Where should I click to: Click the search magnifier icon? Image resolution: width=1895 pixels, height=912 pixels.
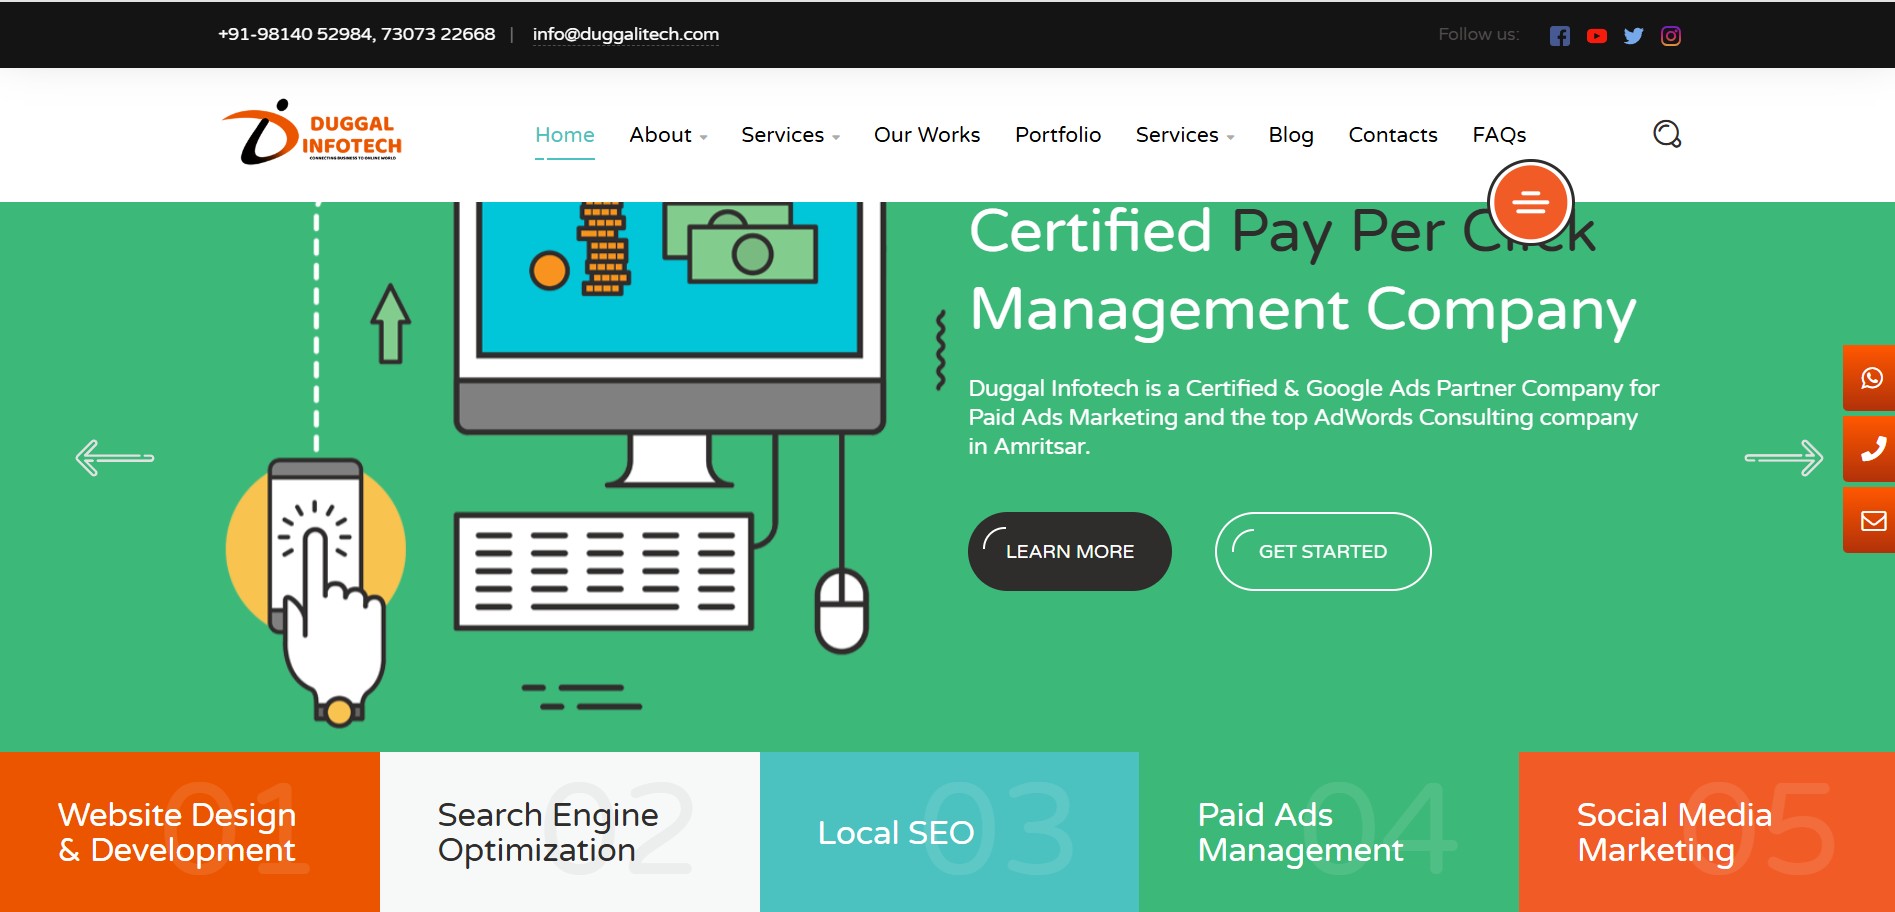[x=1667, y=134]
